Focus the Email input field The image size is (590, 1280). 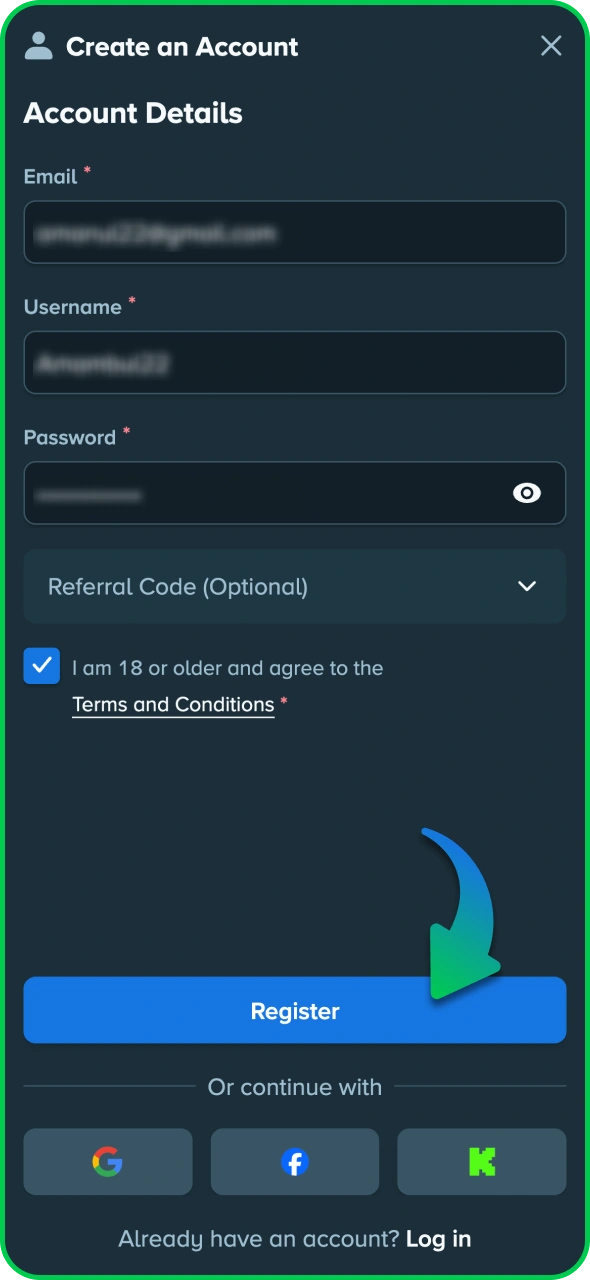[295, 232]
